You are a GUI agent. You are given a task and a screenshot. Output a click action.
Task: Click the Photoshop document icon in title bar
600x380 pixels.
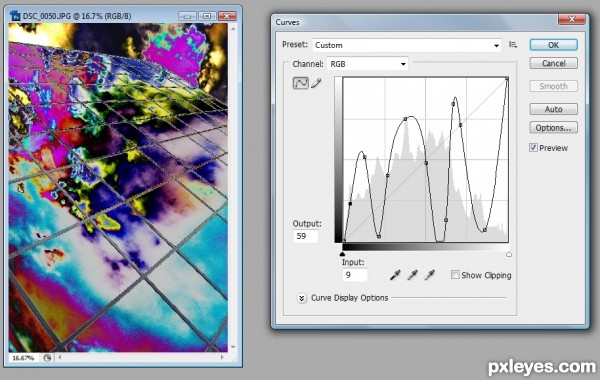15,16
